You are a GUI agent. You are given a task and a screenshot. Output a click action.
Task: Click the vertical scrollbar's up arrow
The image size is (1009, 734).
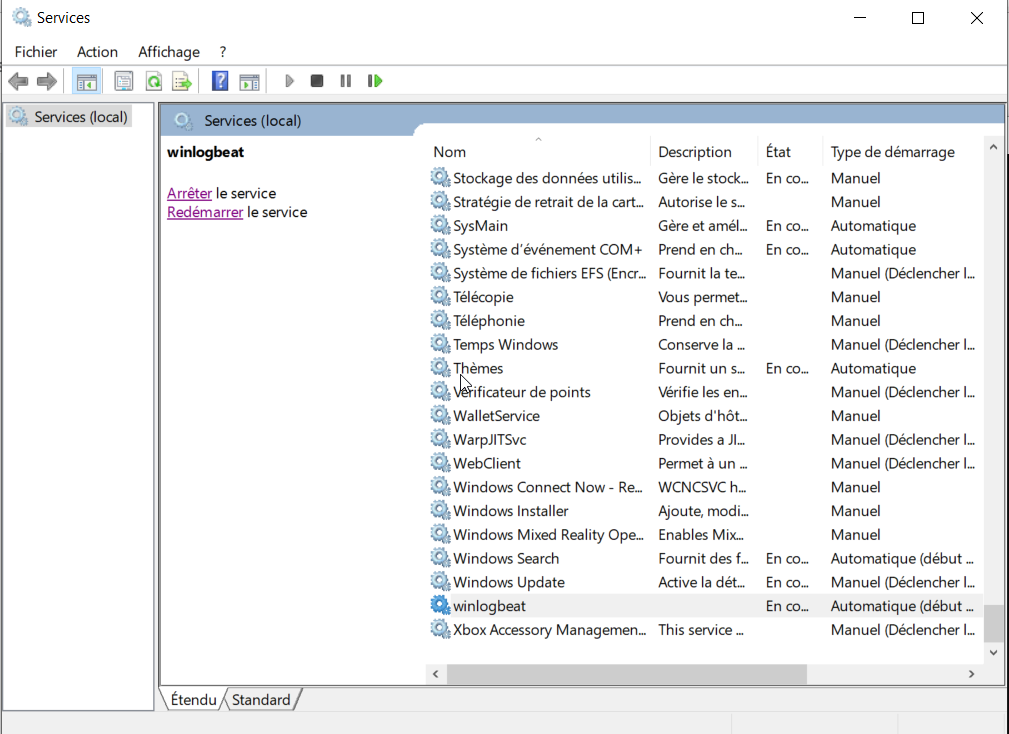pyautogui.click(x=993, y=148)
